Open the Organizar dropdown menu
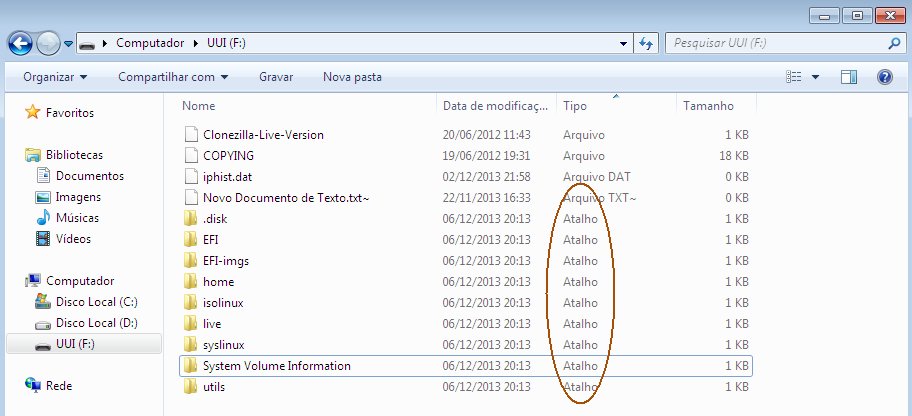The height and width of the screenshot is (416, 912). [56, 77]
